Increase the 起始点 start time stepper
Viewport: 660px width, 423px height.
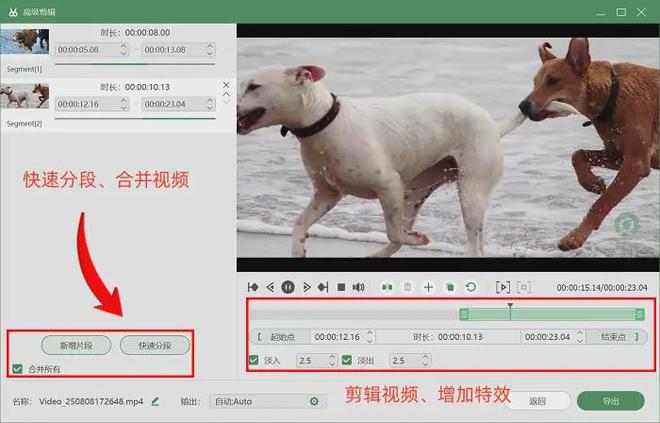point(370,333)
